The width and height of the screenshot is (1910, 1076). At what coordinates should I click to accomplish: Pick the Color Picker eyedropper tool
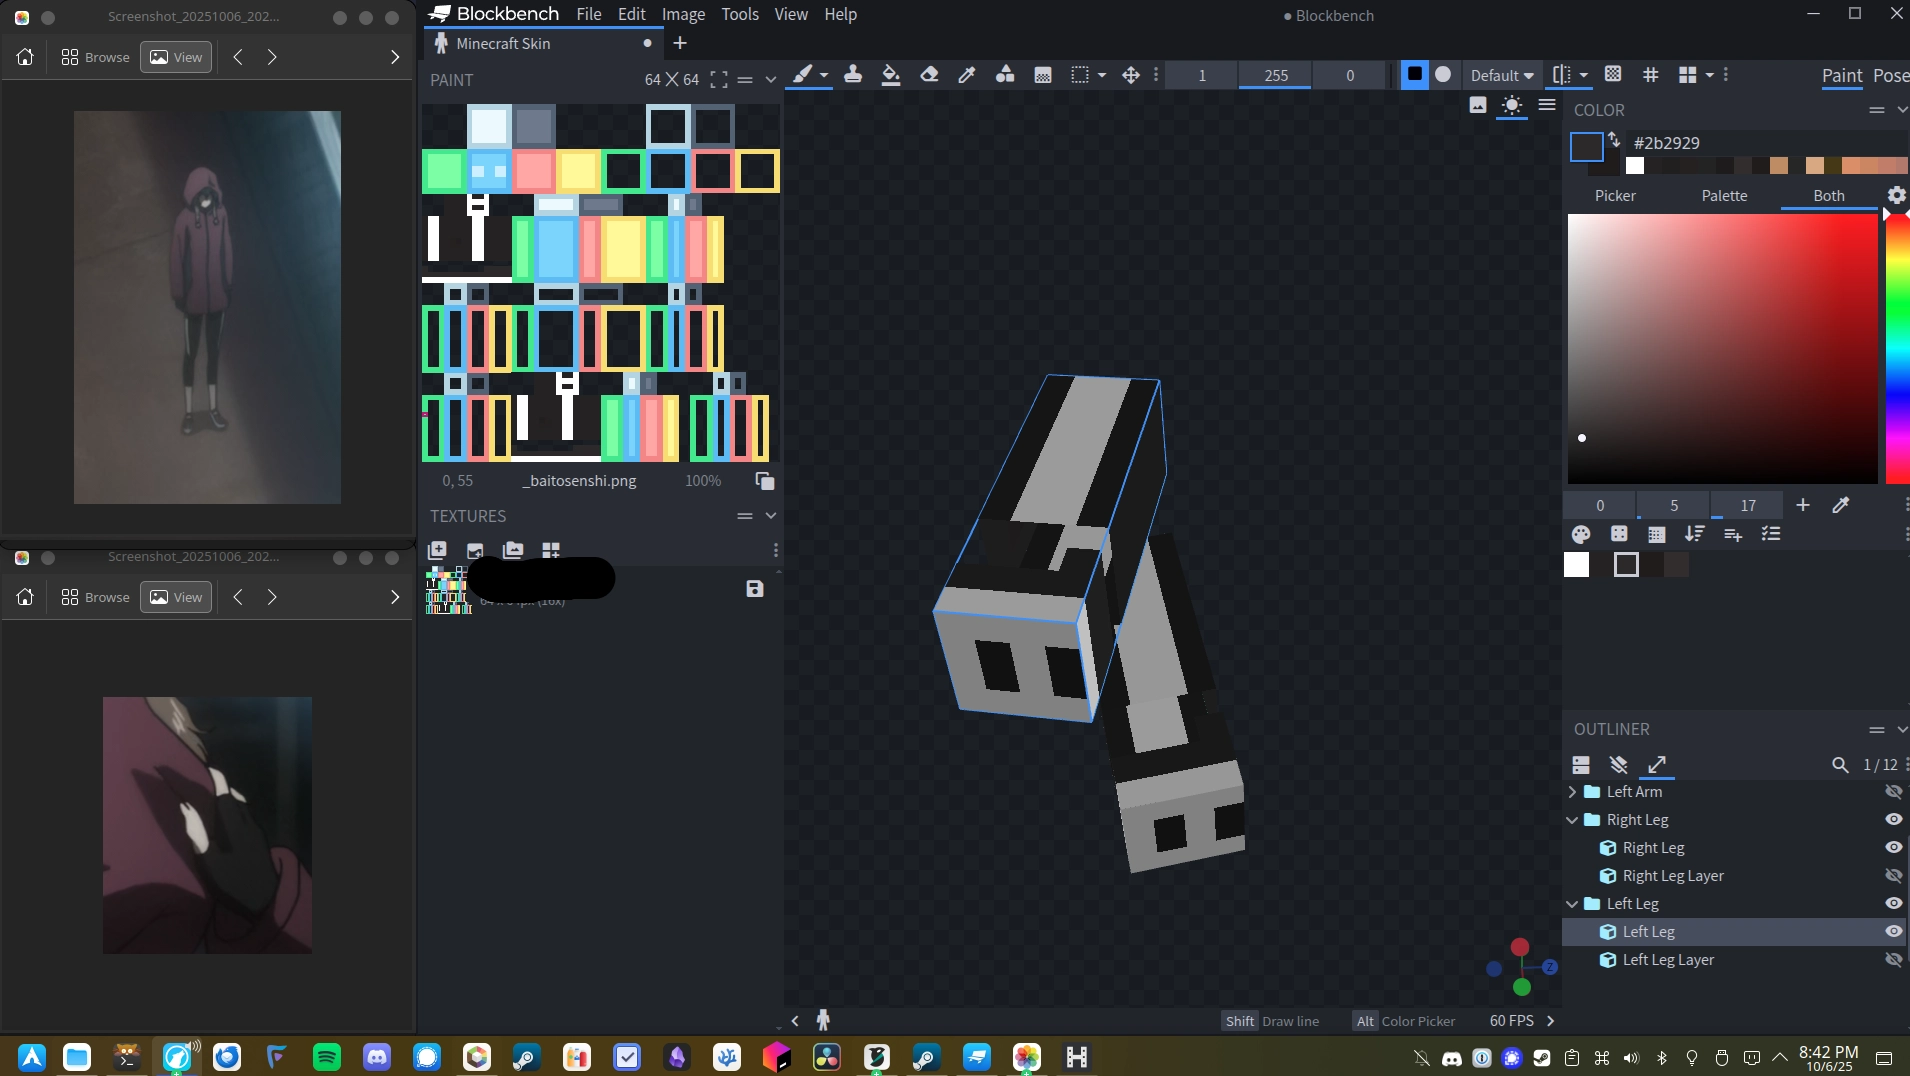pos(967,75)
